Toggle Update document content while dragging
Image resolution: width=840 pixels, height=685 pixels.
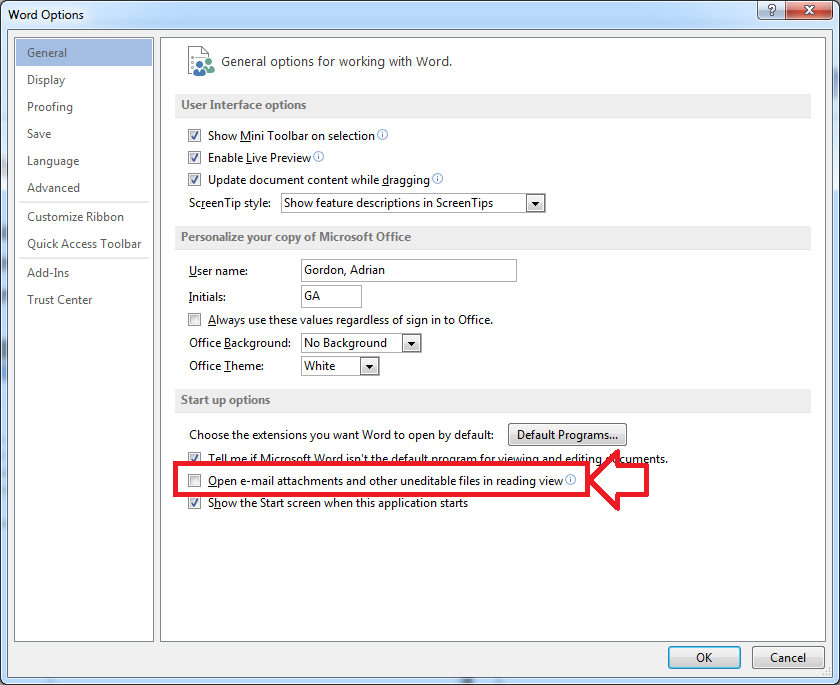(194, 179)
